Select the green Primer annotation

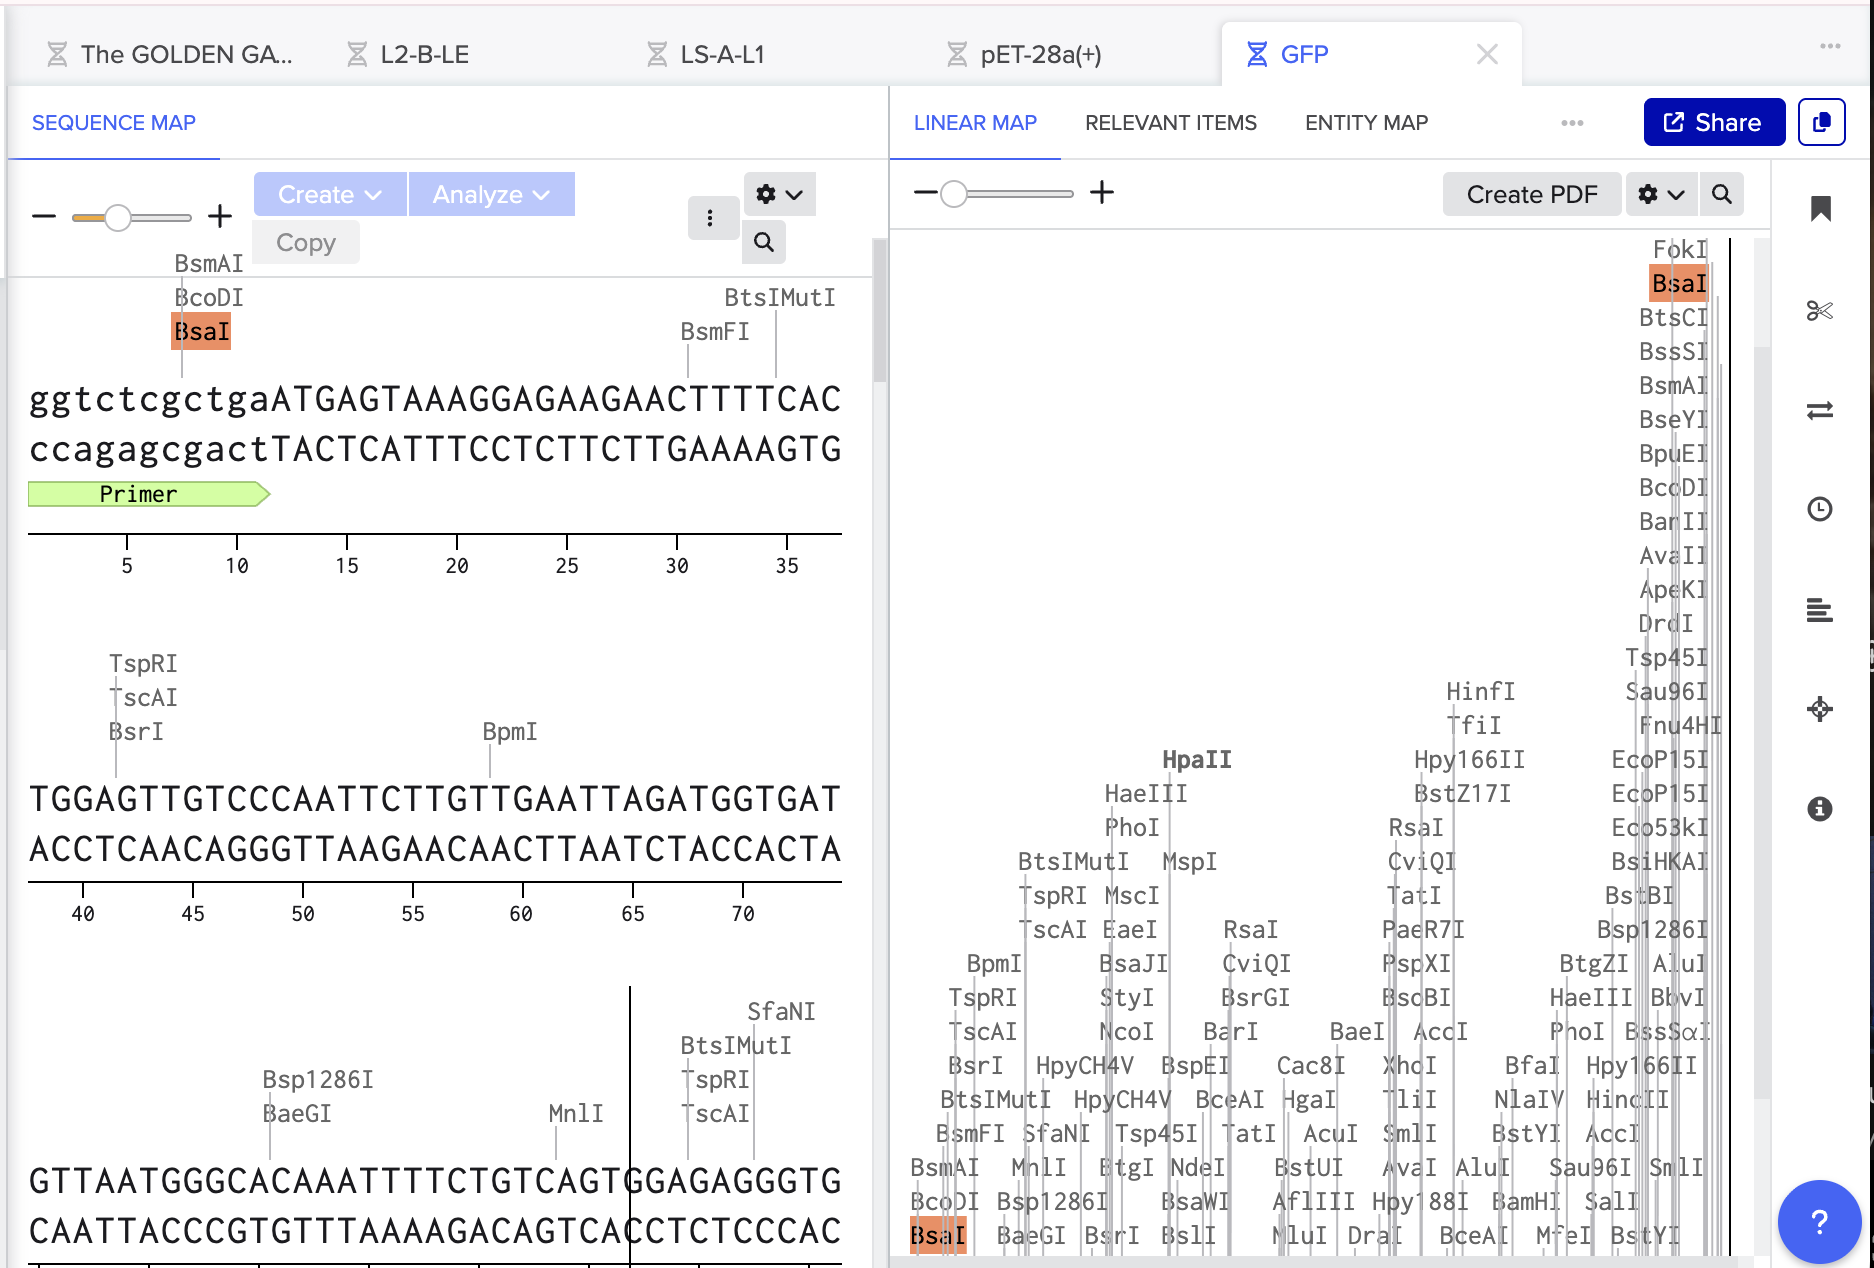click(149, 494)
